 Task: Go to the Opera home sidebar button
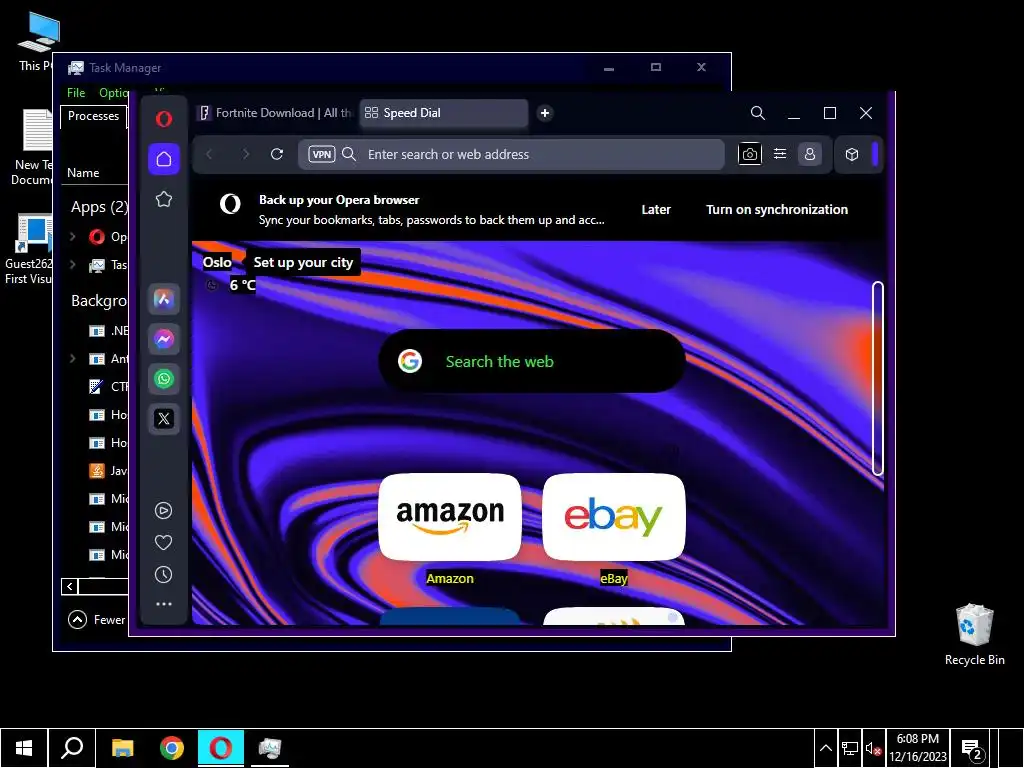(x=164, y=159)
